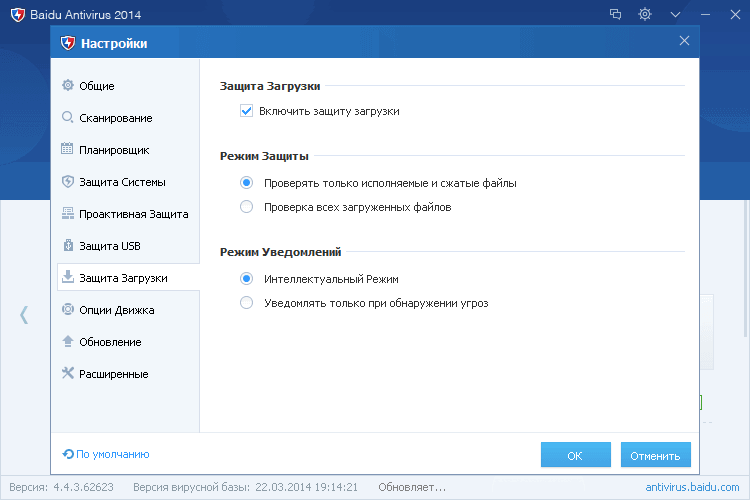Screen dimensions: 750x500
Task: Open the Сканирование settings section
Action: coord(125,118)
